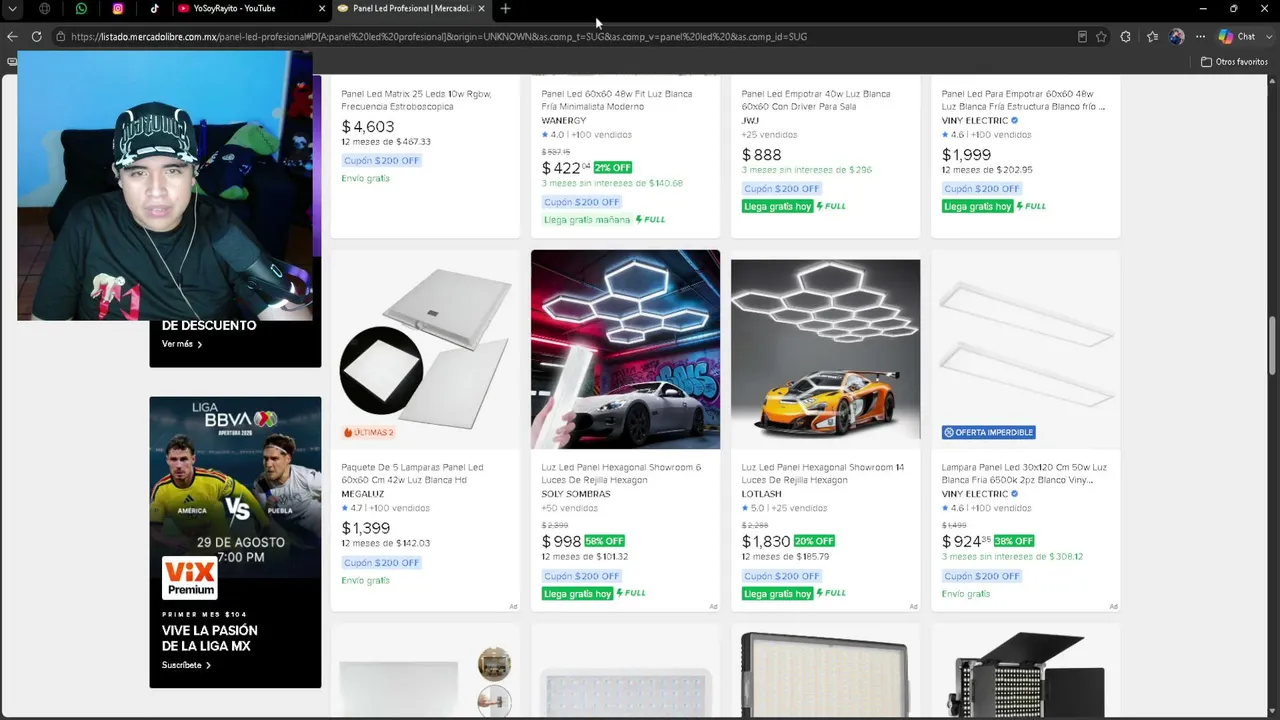Open Luz Led Panel Hexagonal Showroom 14 title
The height and width of the screenshot is (720, 1280).
(x=823, y=474)
